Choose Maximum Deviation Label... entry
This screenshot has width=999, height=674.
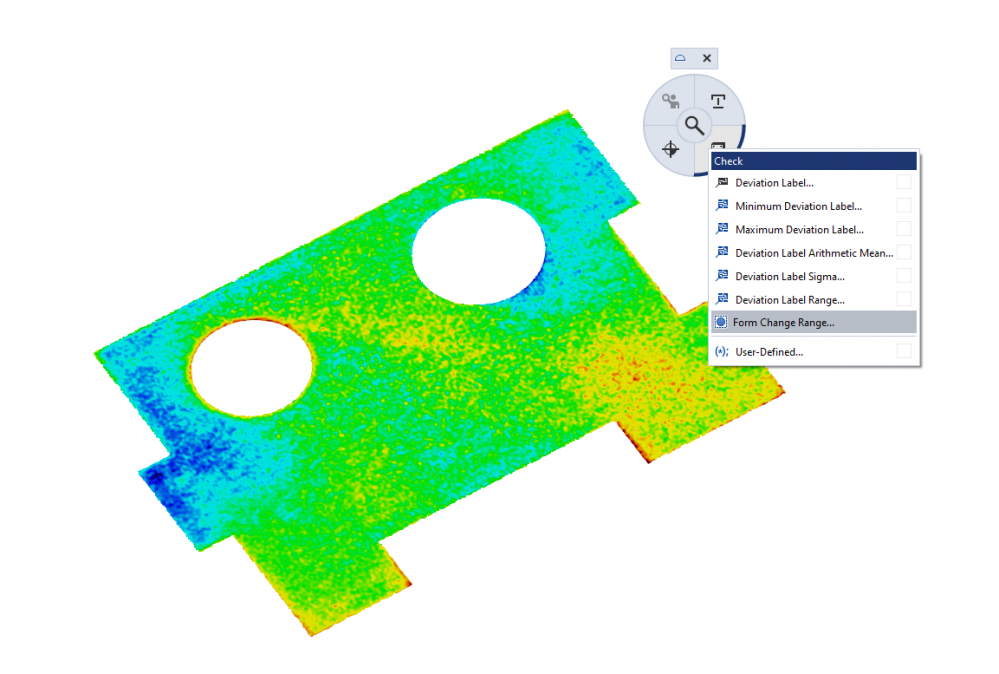point(814,229)
